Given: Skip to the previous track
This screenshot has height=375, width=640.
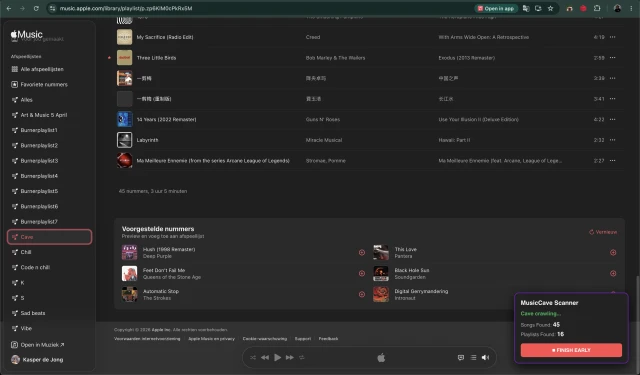Looking at the screenshot, I should (x=265, y=357).
